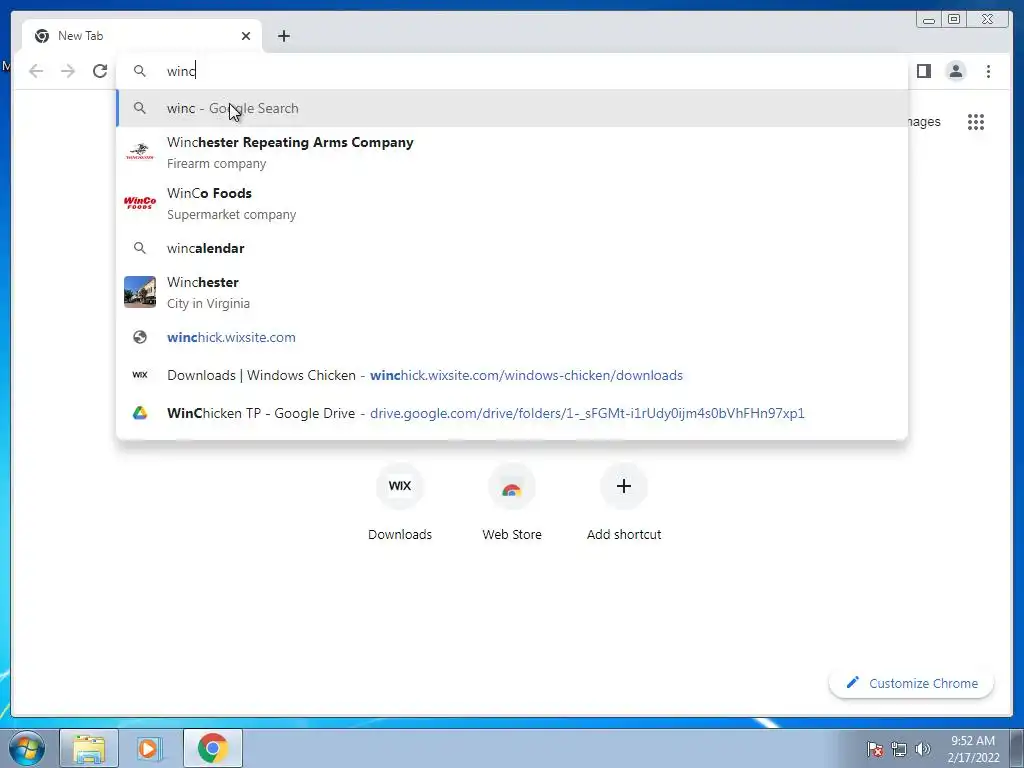Open Customize Chrome
The width and height of the screenshot is (1024, 768).
[912, 683]
